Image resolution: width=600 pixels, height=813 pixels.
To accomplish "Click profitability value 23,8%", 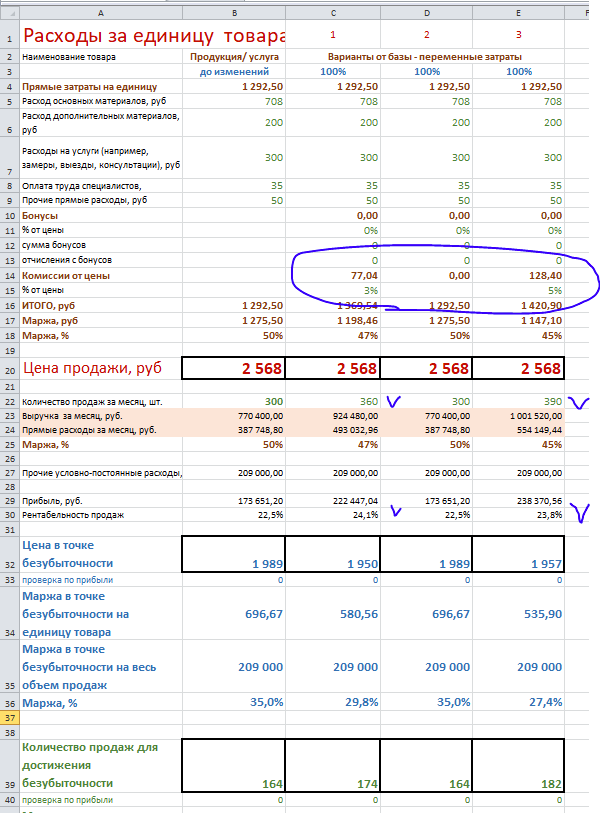I will coord(551,515).
